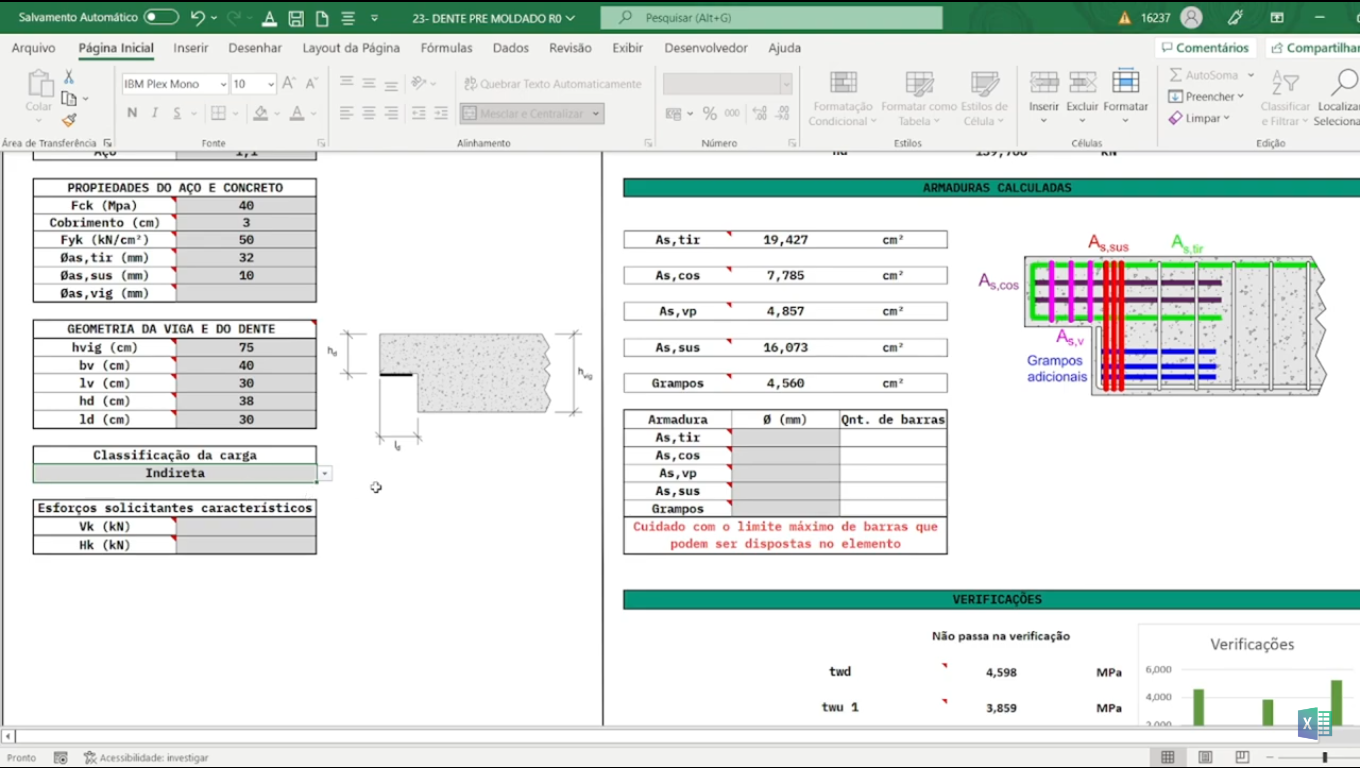This screenshot has height=768, width=1360.
Task: Switch to the Fórmulas ribbon tab
Action: click(446, 48)
